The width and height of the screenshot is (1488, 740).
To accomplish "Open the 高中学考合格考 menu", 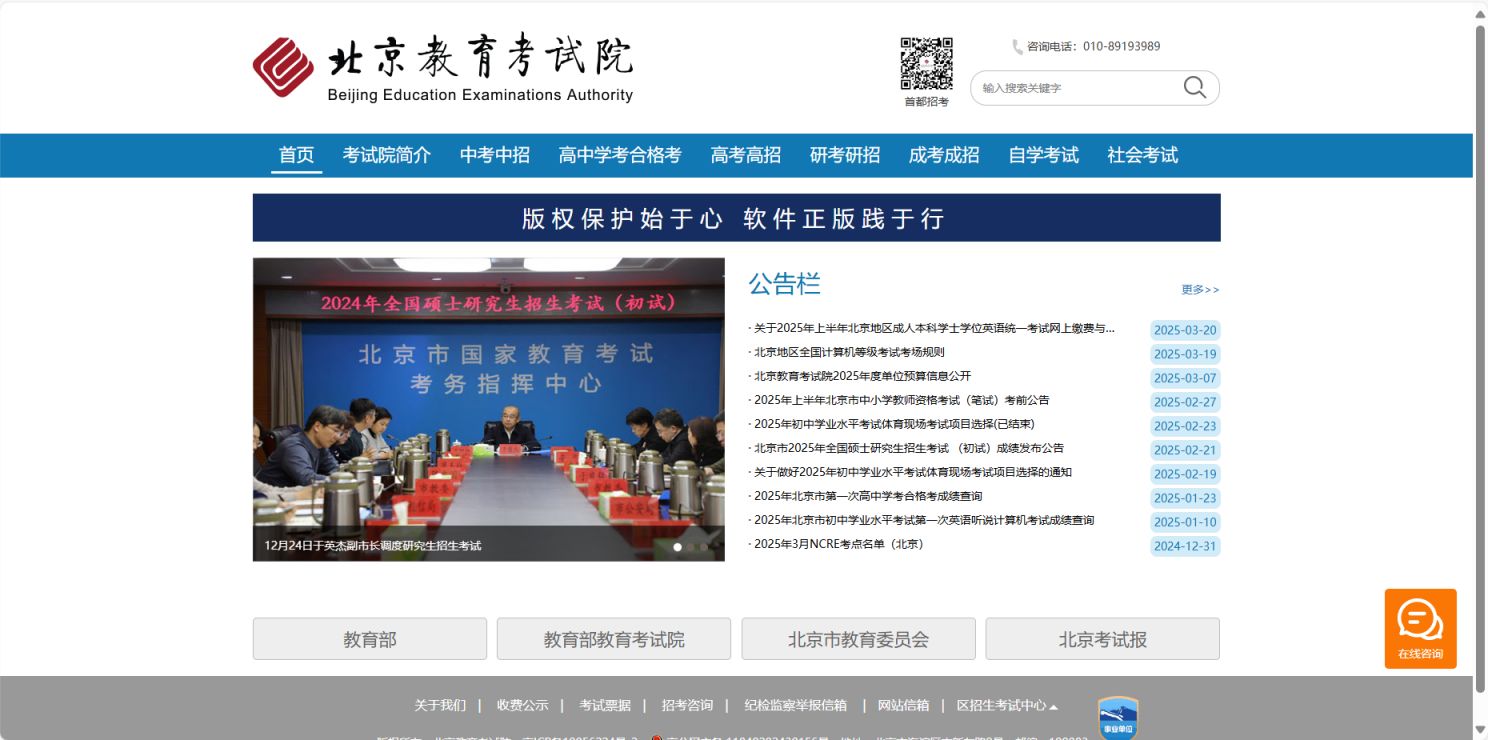I will (620, 155).
